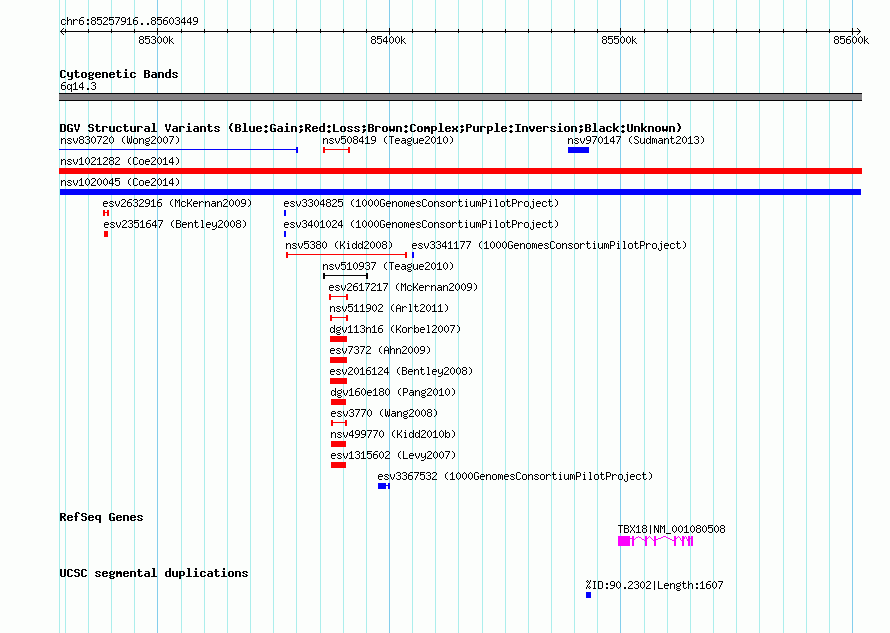Open nsv499770 (Kidd2010b) label
890x633 pixels.
pos(393,434)
